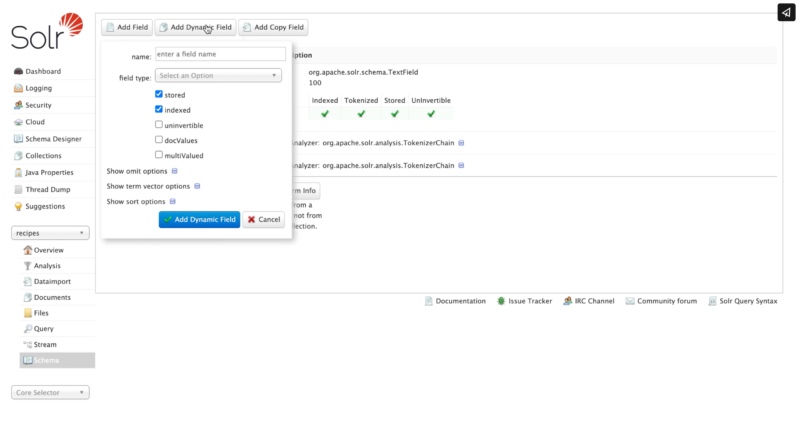Expand the second analyzer TokenizerChain details
The width and height of the screenshot is (800, 423).
click(461, 165)
